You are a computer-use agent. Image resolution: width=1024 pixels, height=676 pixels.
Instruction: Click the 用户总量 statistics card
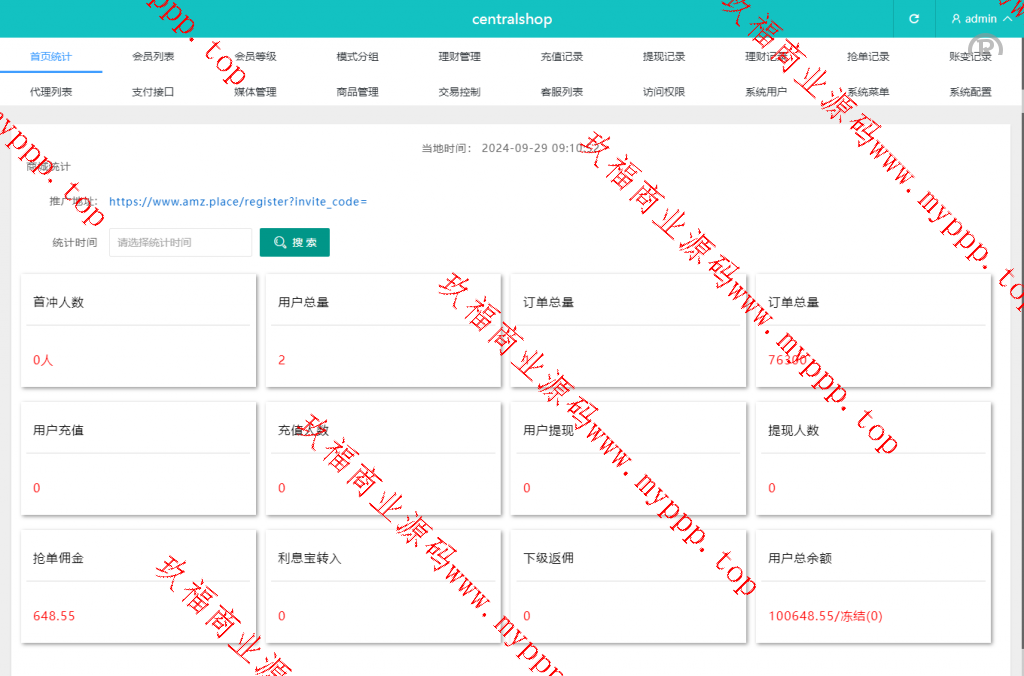pos(383,331)
